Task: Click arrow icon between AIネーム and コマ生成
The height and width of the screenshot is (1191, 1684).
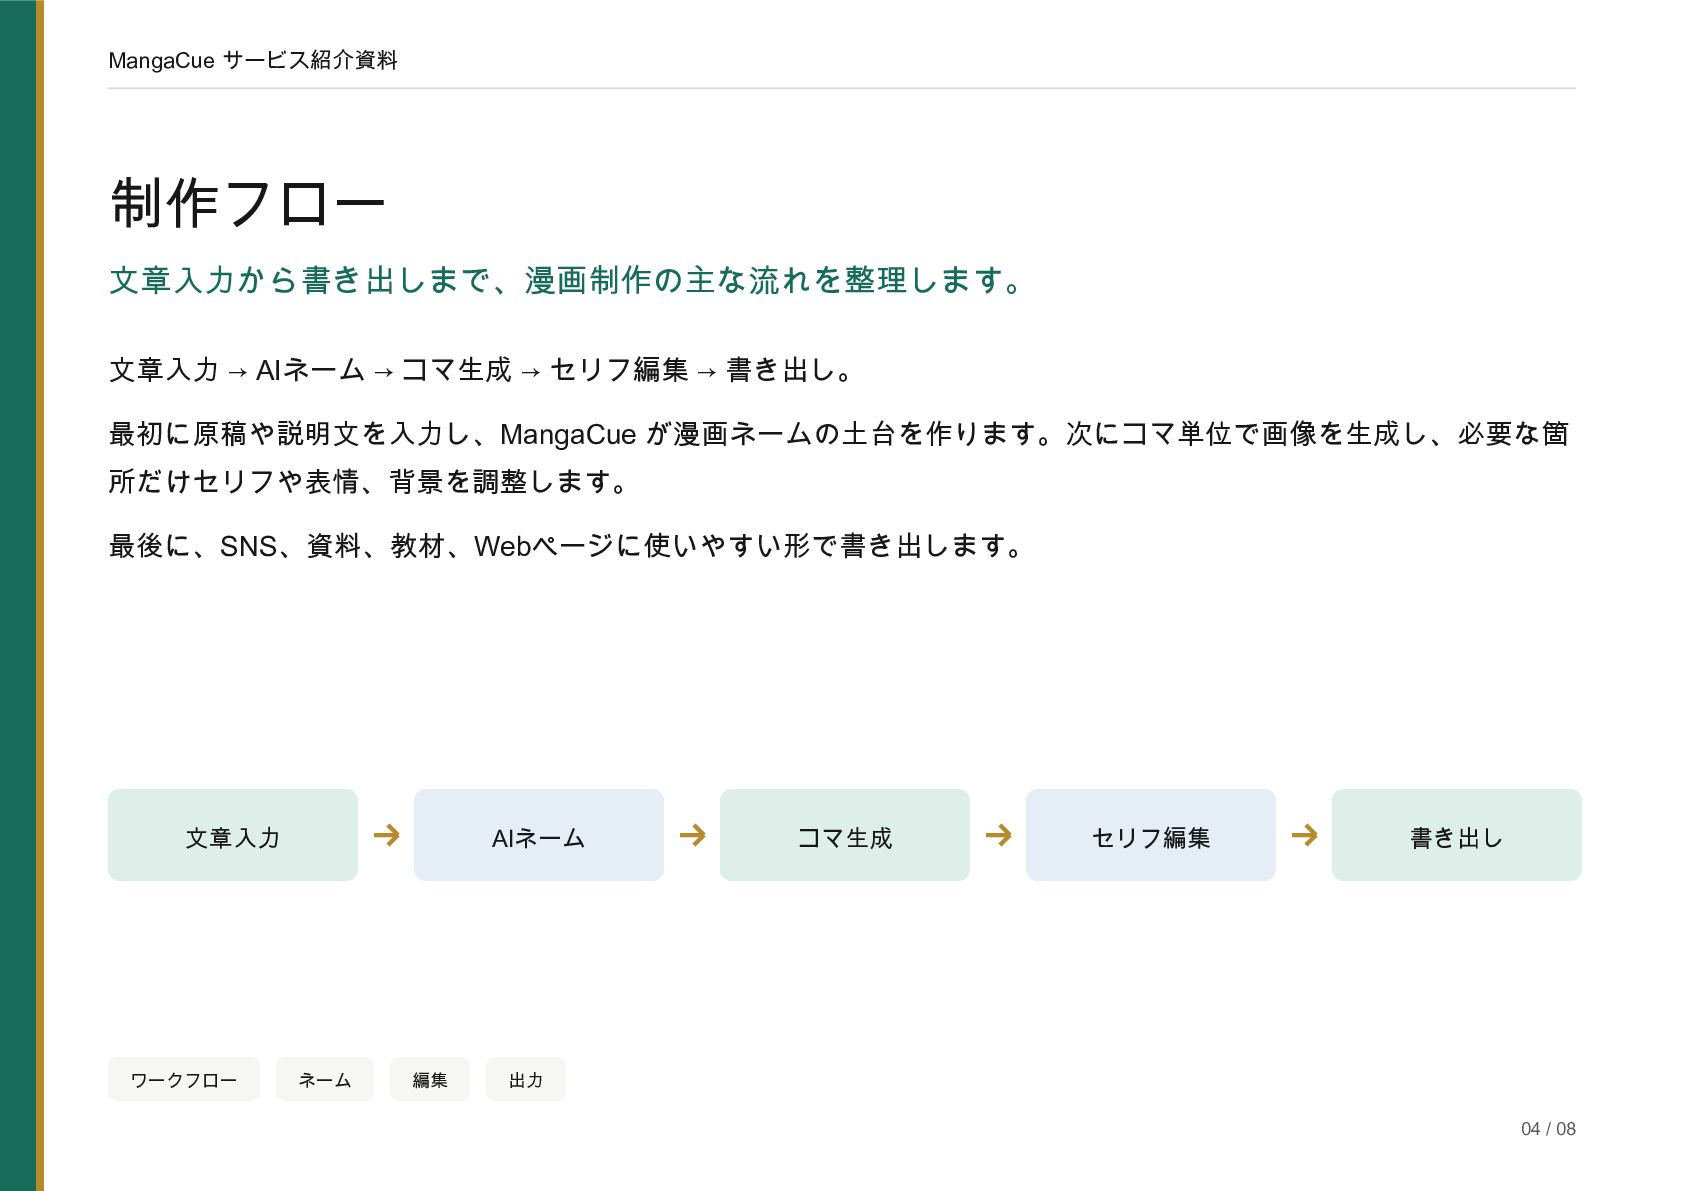Action: [692, 835]
